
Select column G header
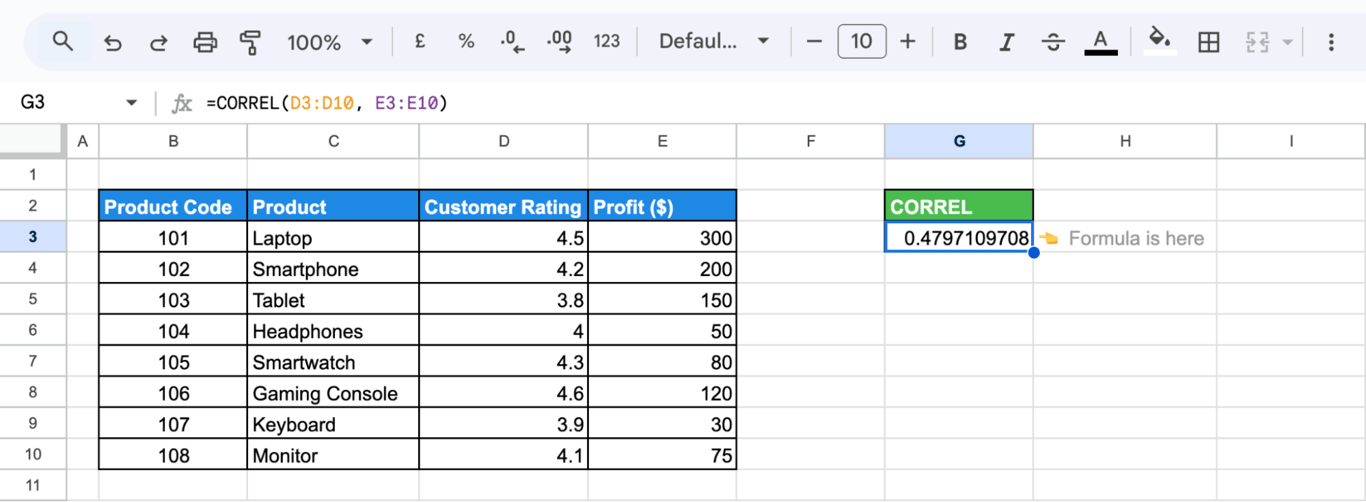pos(959,142)
